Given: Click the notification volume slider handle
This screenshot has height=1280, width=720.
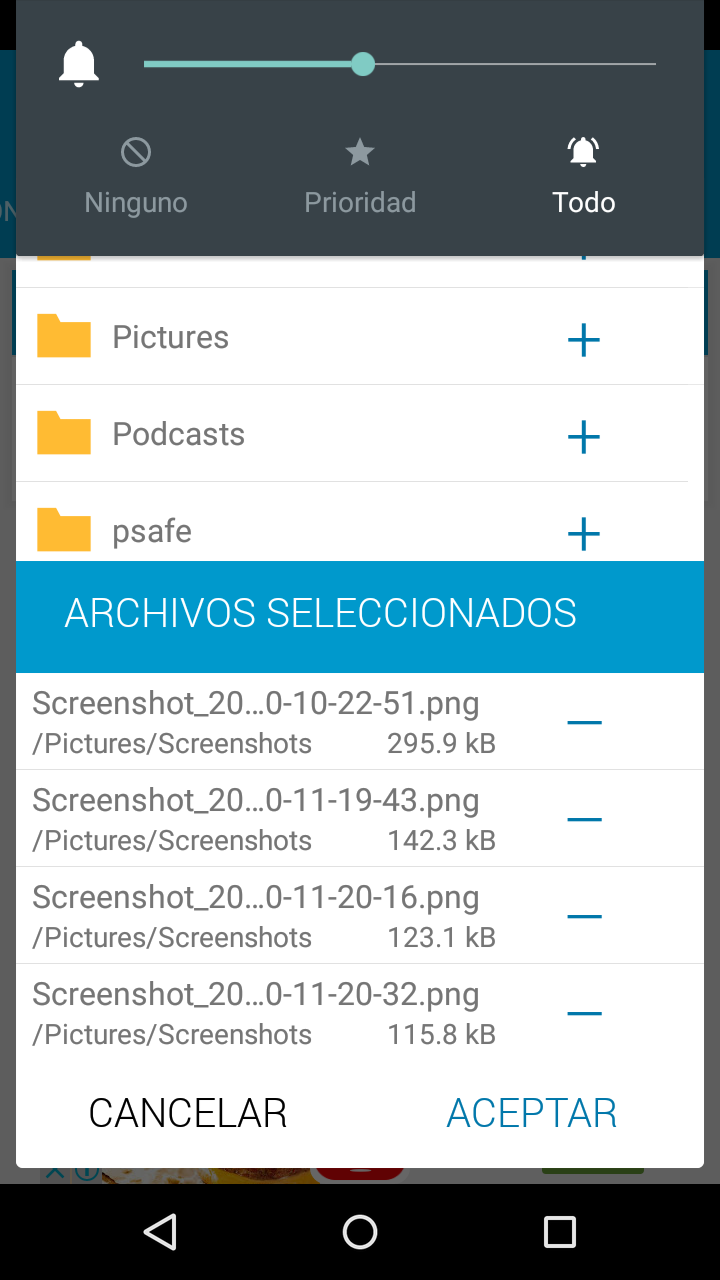Looking at the screenshot, I should (x=363, y=64).
